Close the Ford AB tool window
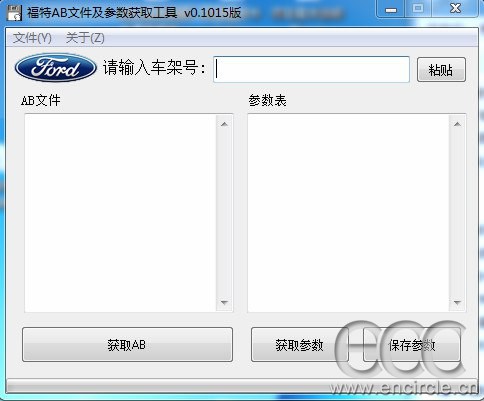This screenshot has width=484, height=401. tap(455, 9)
